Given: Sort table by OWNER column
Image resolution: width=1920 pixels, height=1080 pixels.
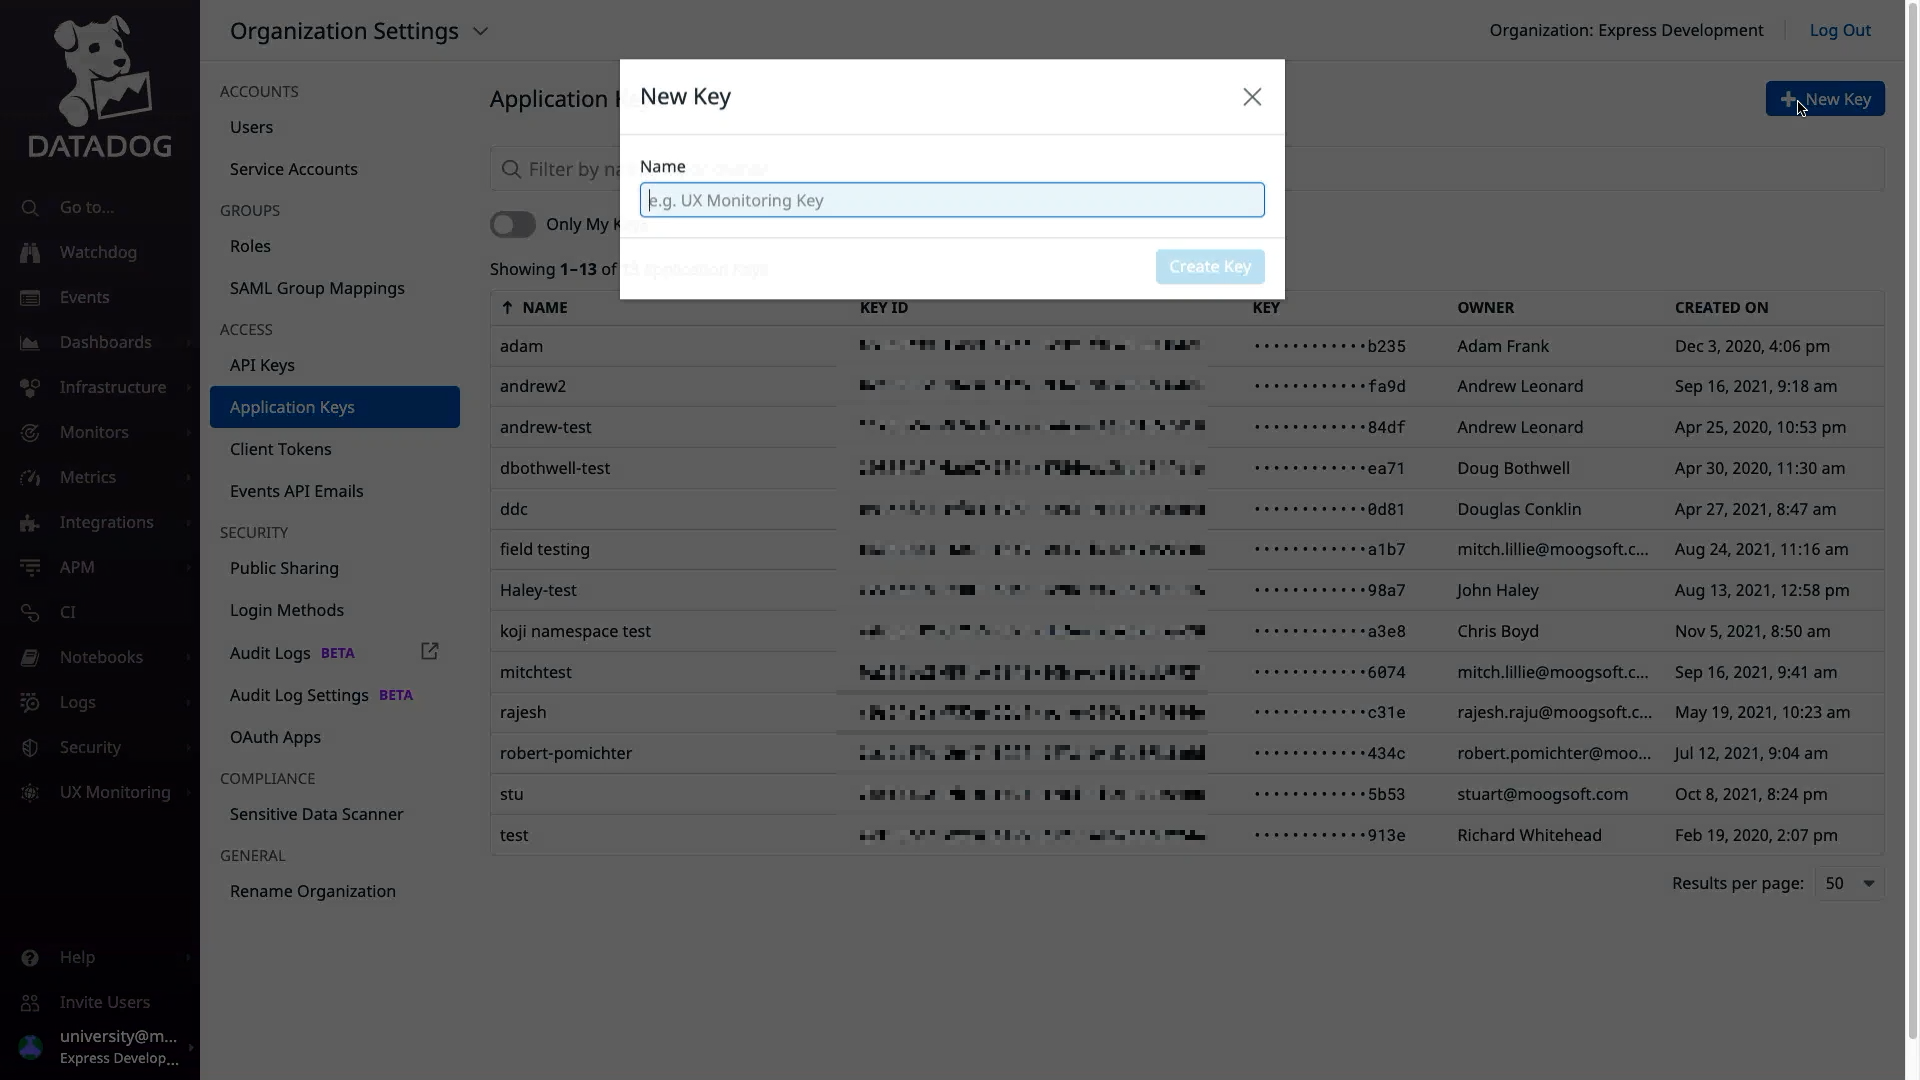Looking at the screenshot, I should (1485, 308).
